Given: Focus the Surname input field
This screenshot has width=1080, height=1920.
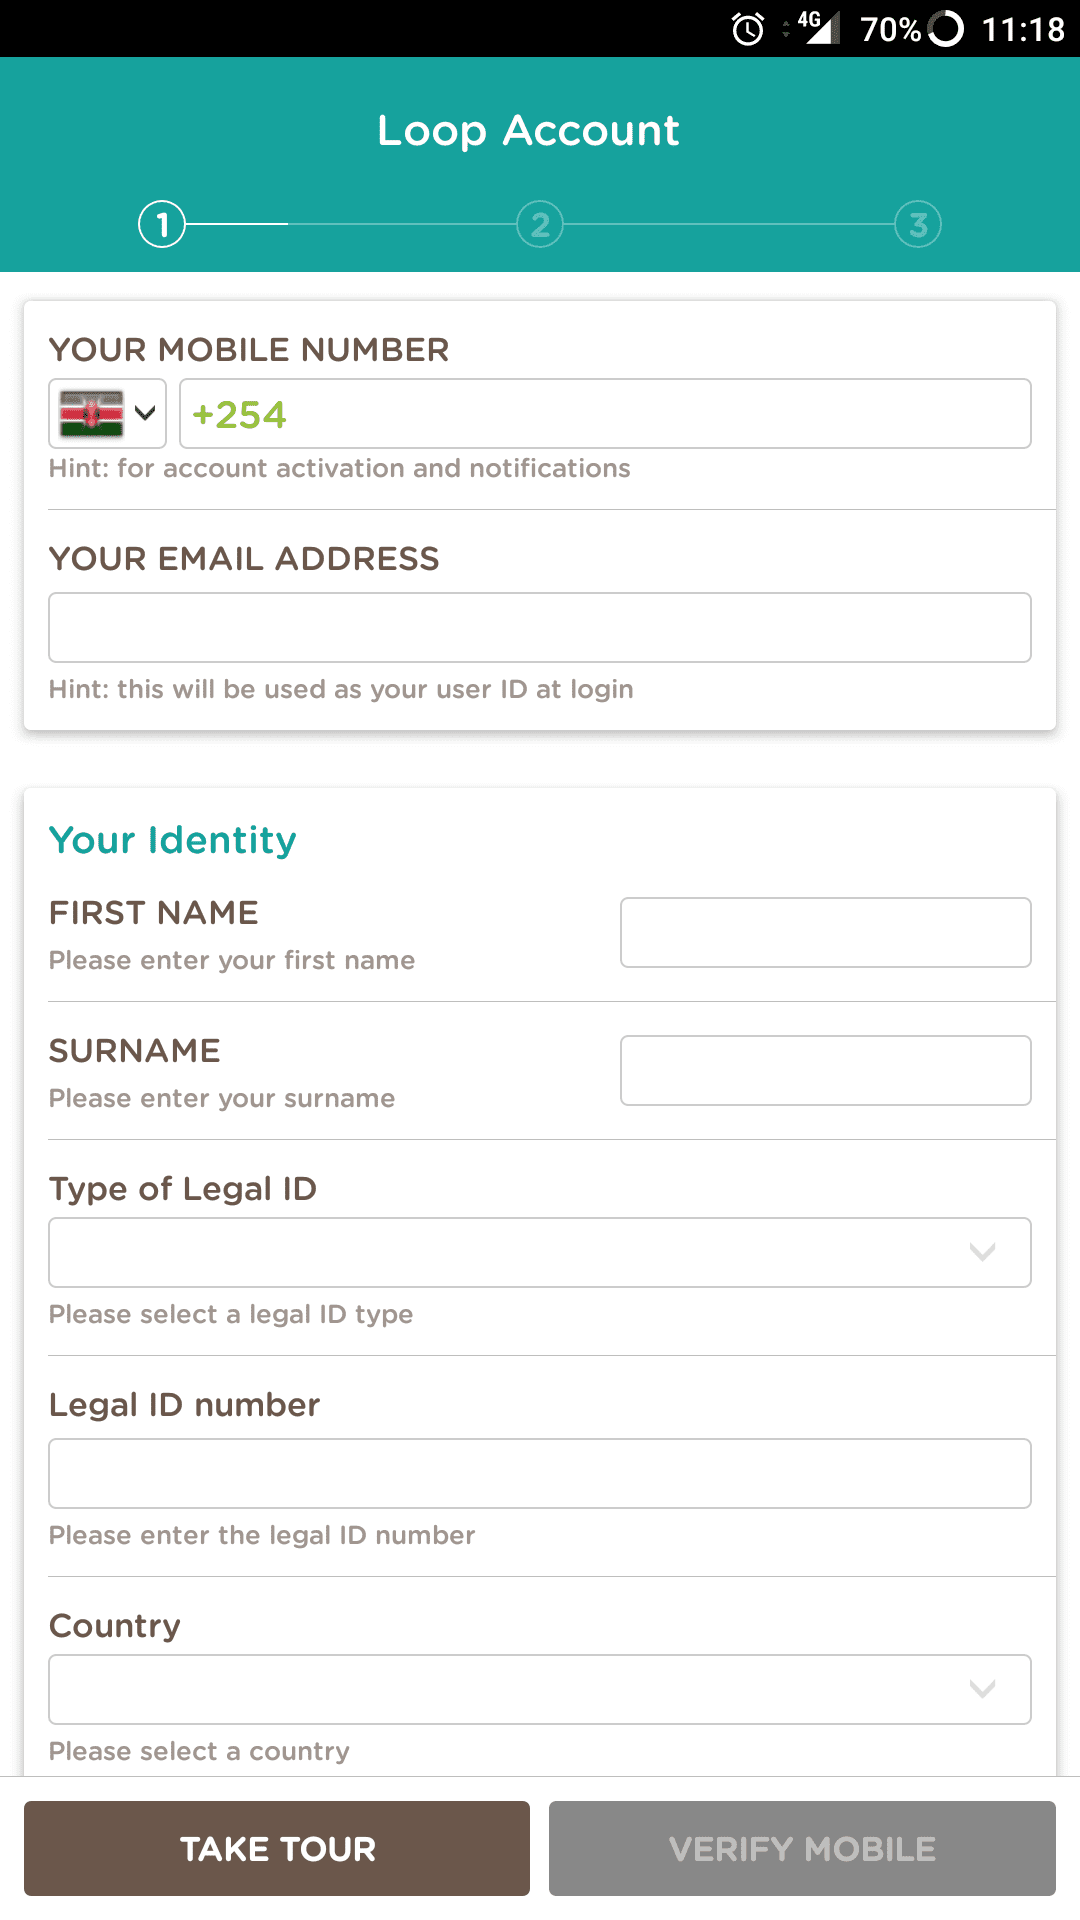Looking at the screenshot, I should (x=826, y=1070).
